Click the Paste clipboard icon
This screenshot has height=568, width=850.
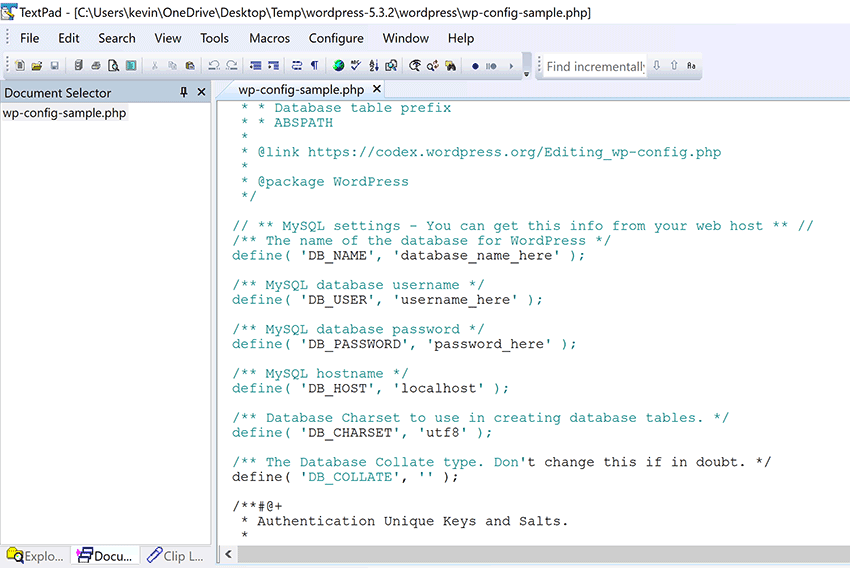(x=190, y=66)
